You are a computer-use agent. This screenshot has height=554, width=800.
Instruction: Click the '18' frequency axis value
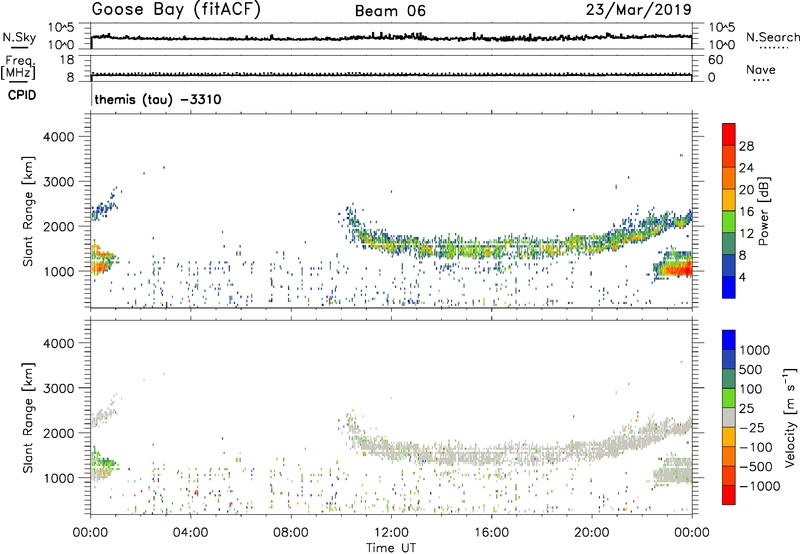point(66,60)
